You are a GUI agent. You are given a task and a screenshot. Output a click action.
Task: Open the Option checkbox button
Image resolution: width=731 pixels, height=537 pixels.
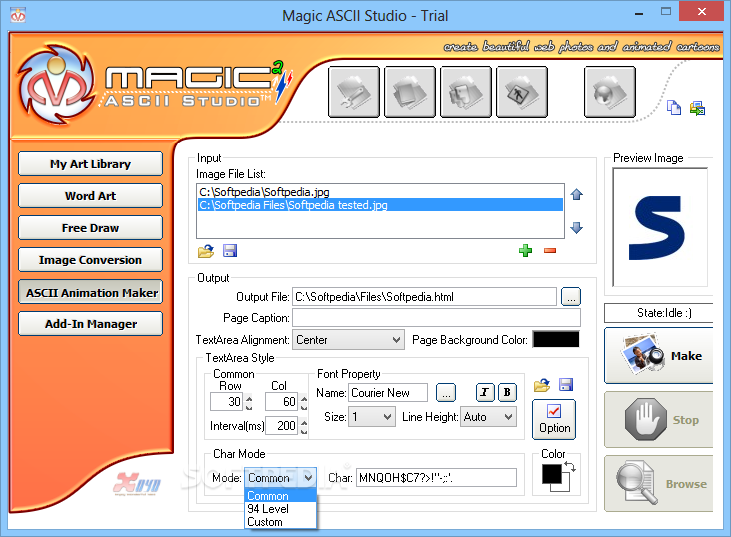coord(554,419)
